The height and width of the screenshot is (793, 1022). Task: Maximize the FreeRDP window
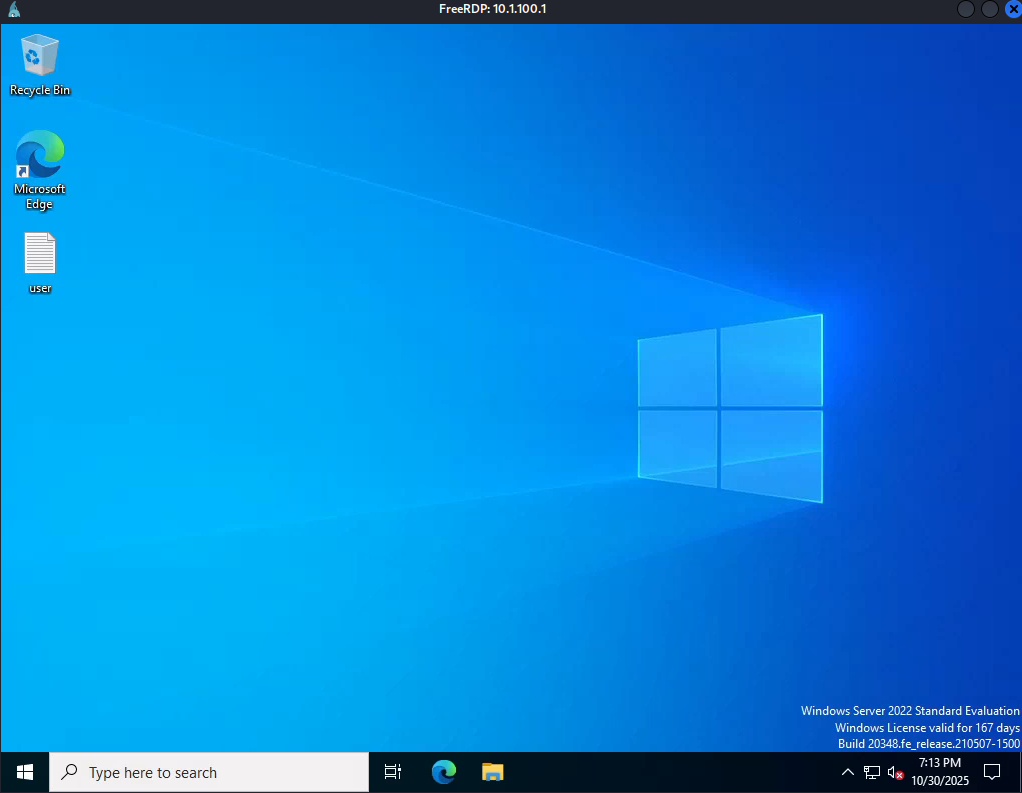tap(989, 9)
